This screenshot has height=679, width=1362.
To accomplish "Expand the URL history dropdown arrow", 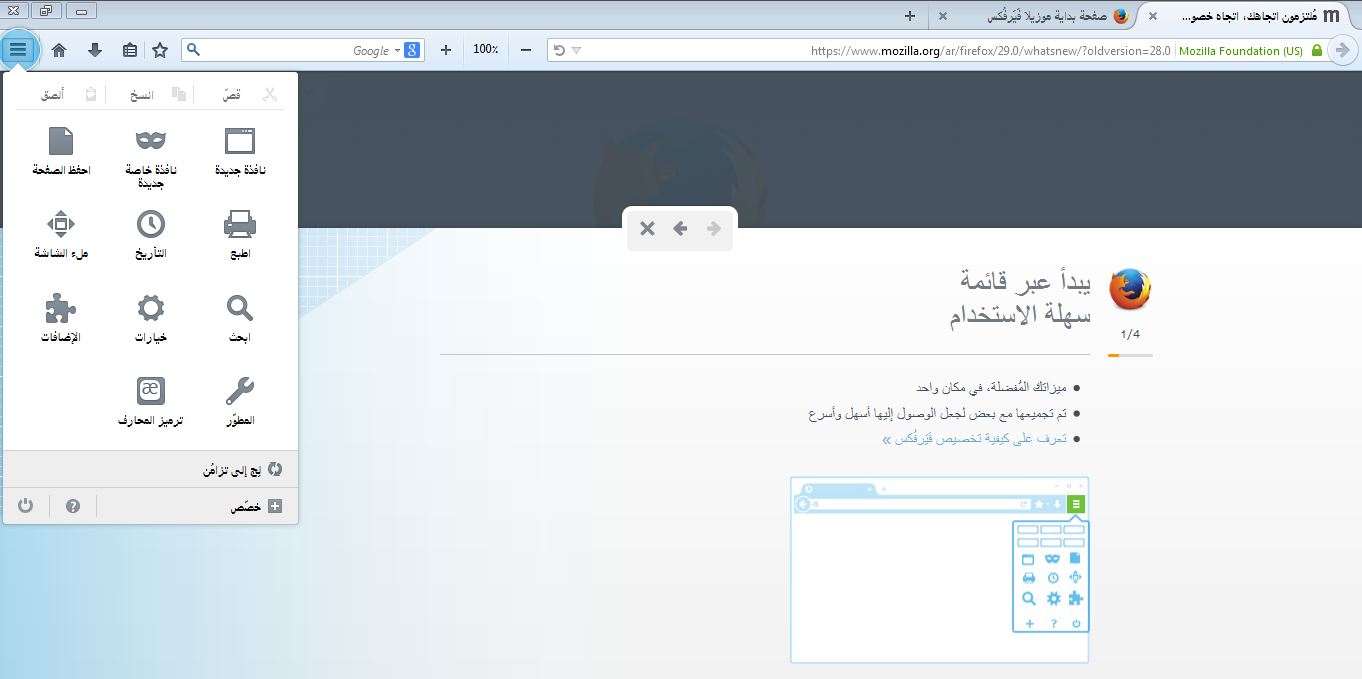I will (577, 51).
